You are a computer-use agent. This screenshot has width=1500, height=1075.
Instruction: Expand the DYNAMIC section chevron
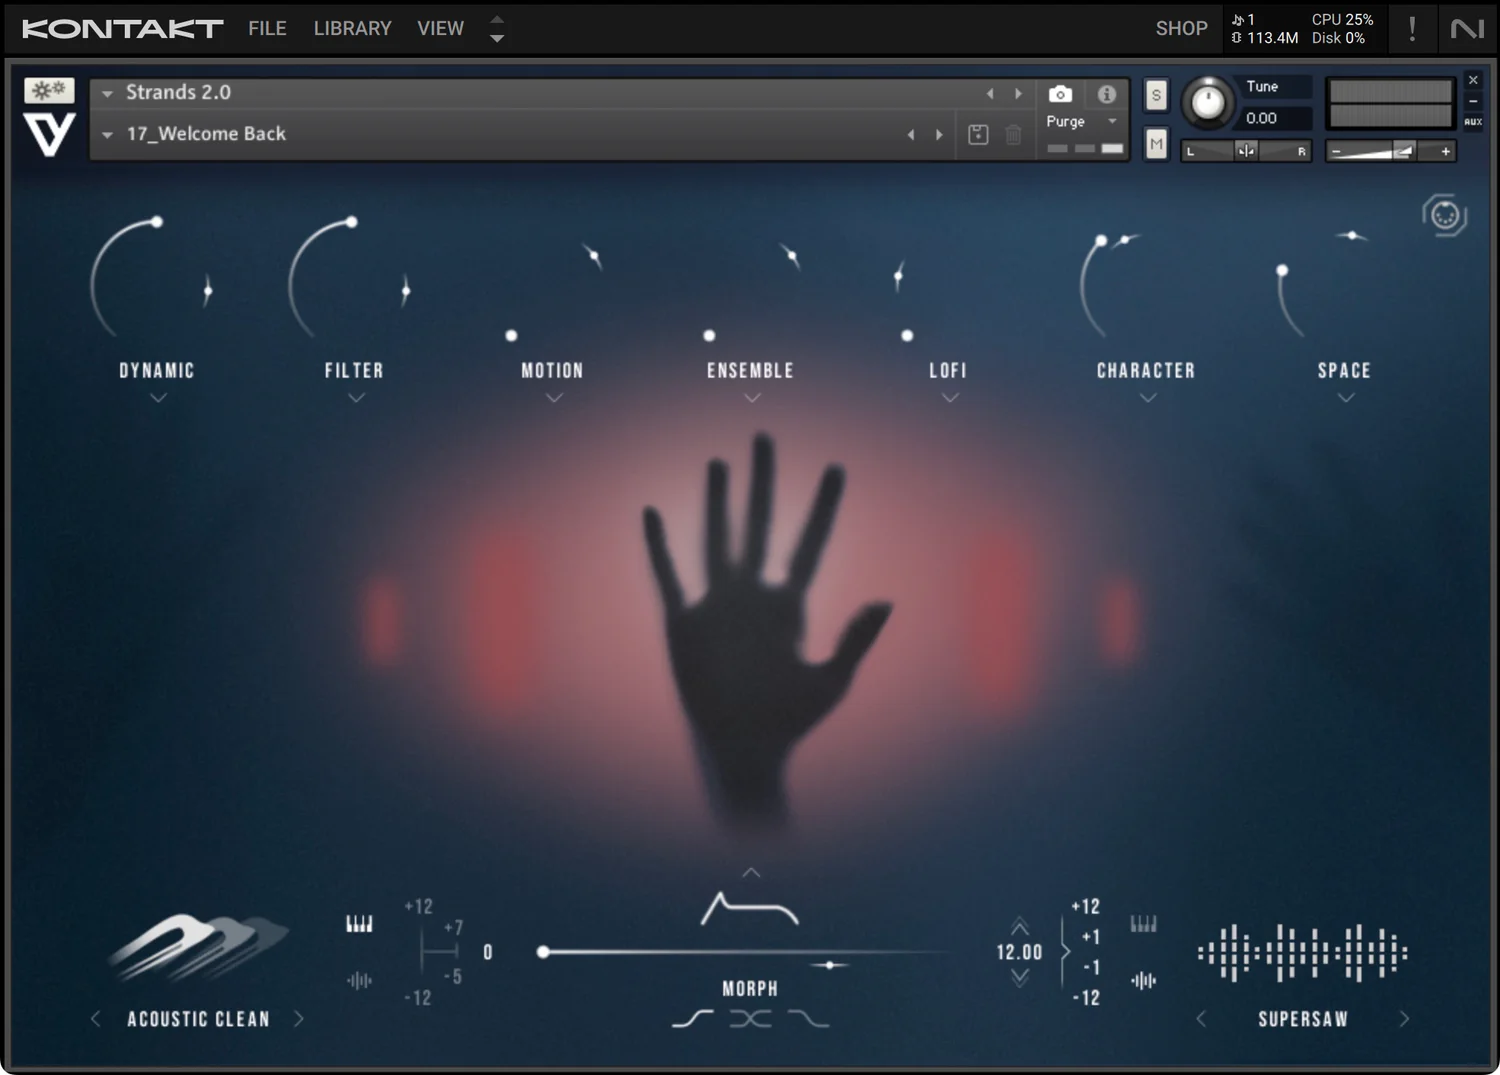(156, 397)
